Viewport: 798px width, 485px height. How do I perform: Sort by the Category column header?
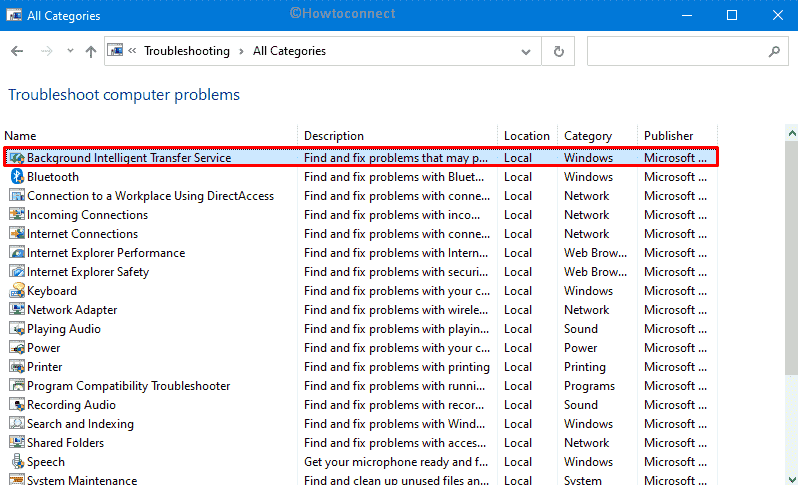(x=588, y=136)
